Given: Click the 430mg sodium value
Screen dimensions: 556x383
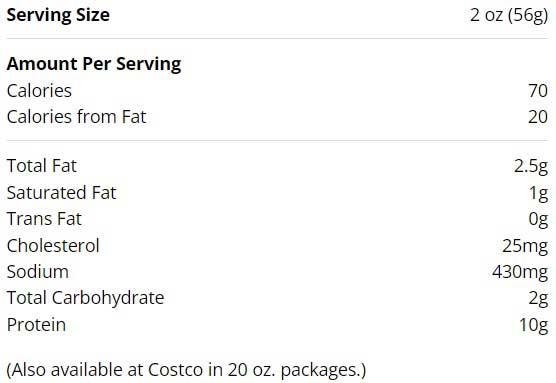Looking at the screenshot, I should coord(520,272).
